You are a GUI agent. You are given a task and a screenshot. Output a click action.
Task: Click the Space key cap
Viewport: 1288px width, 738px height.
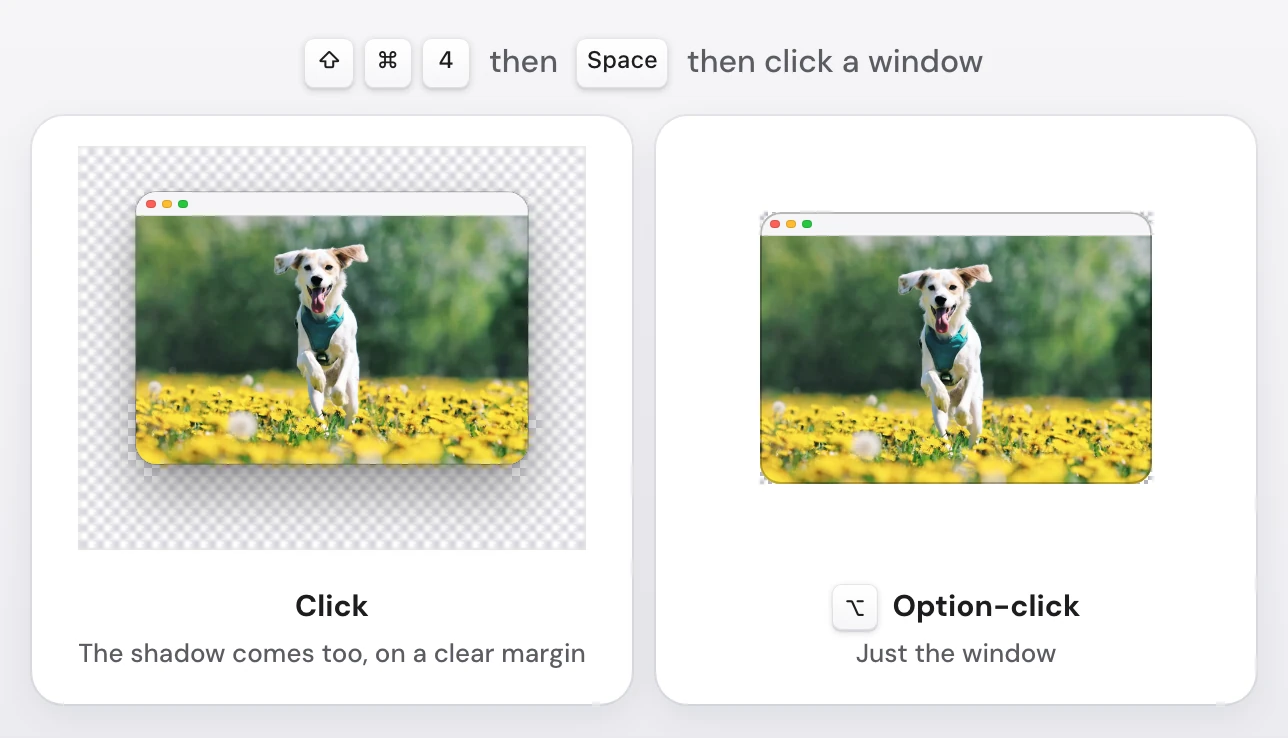click(x=622, y=62)
